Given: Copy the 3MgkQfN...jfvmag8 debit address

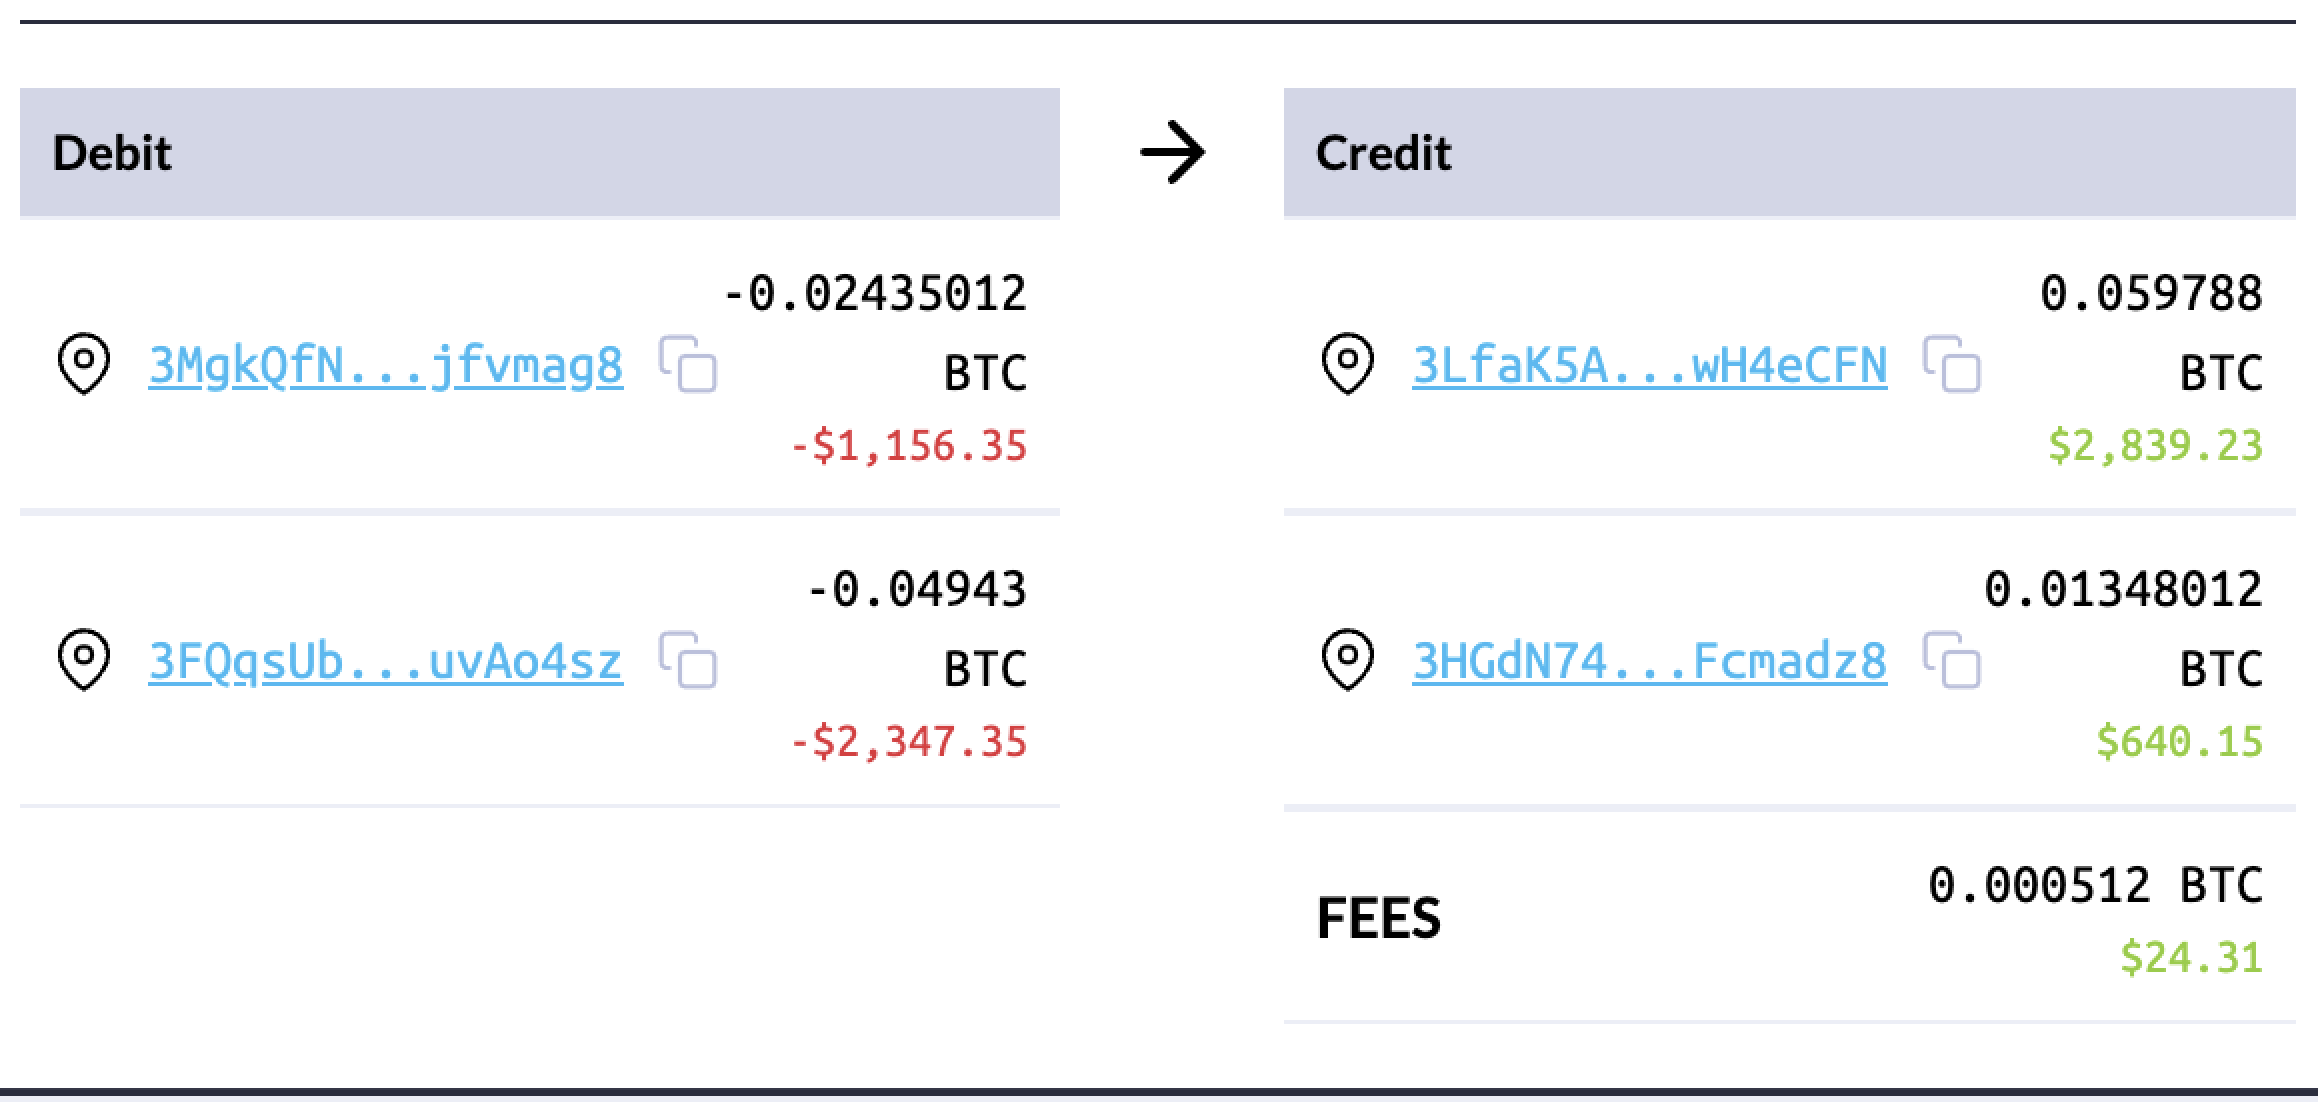Looking at the screenshot, I should pos(689,365).
